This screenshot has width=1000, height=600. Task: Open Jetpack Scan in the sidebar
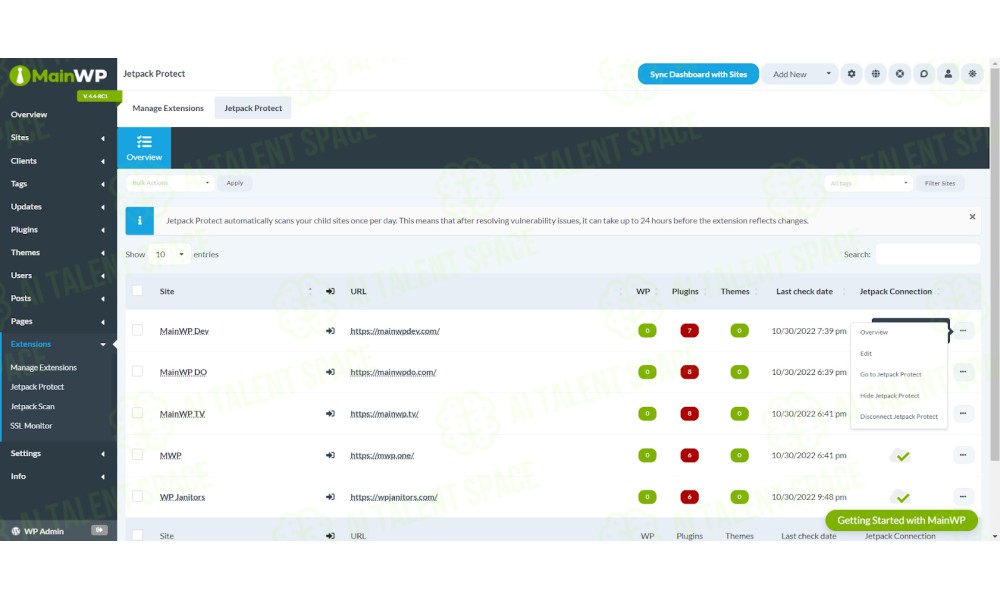click(x=33, y=406)
